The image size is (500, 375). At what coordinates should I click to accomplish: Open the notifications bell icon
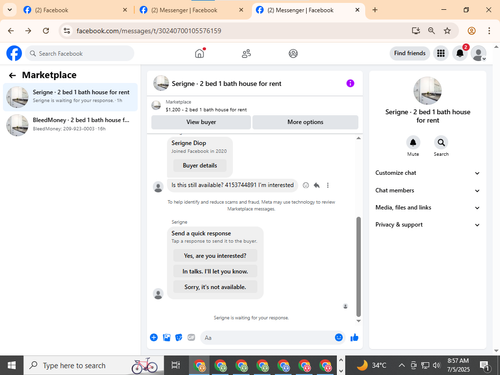click(x=460, y=53)
